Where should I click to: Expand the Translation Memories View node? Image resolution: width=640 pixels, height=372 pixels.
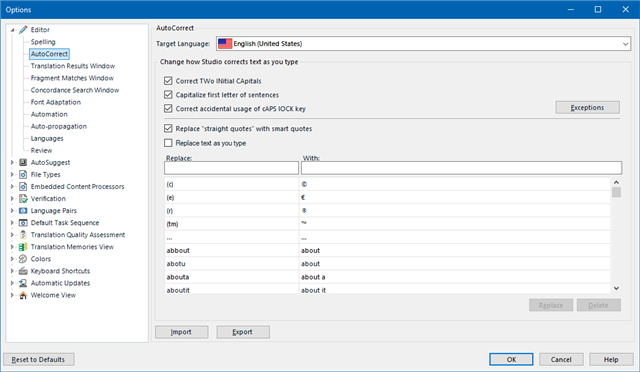point(12,247)
